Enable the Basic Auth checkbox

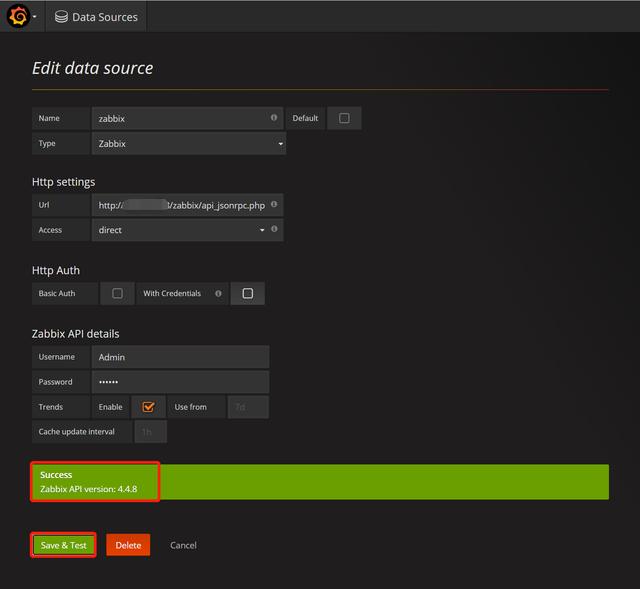pyautogui.click(x=117, y=293)
